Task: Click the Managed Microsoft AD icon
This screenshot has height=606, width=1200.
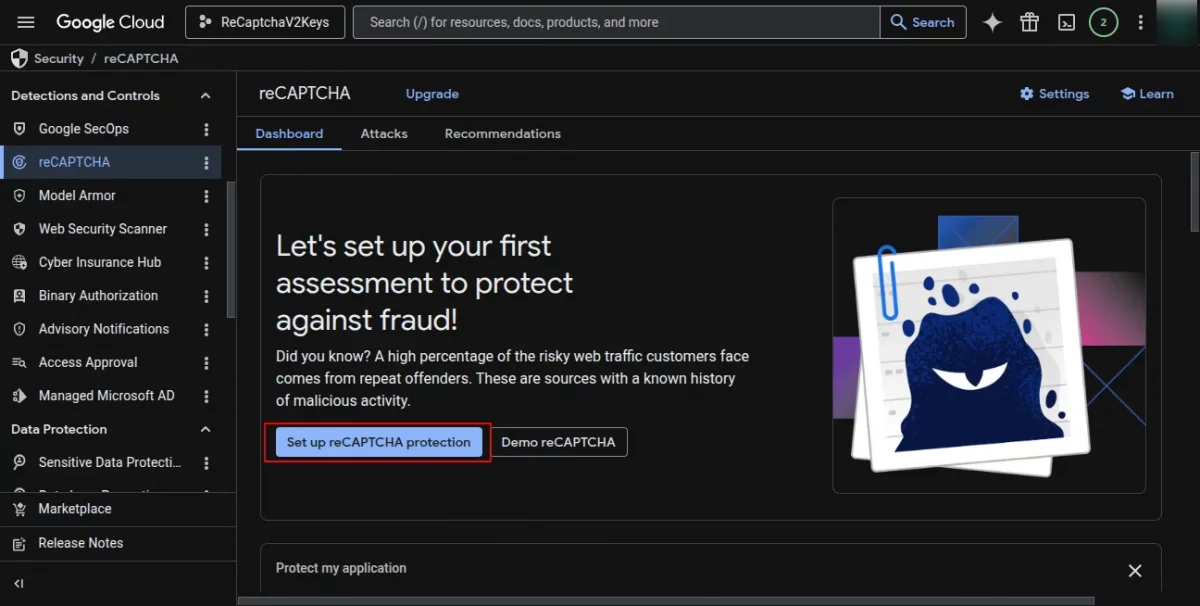Action: [19, 396]
